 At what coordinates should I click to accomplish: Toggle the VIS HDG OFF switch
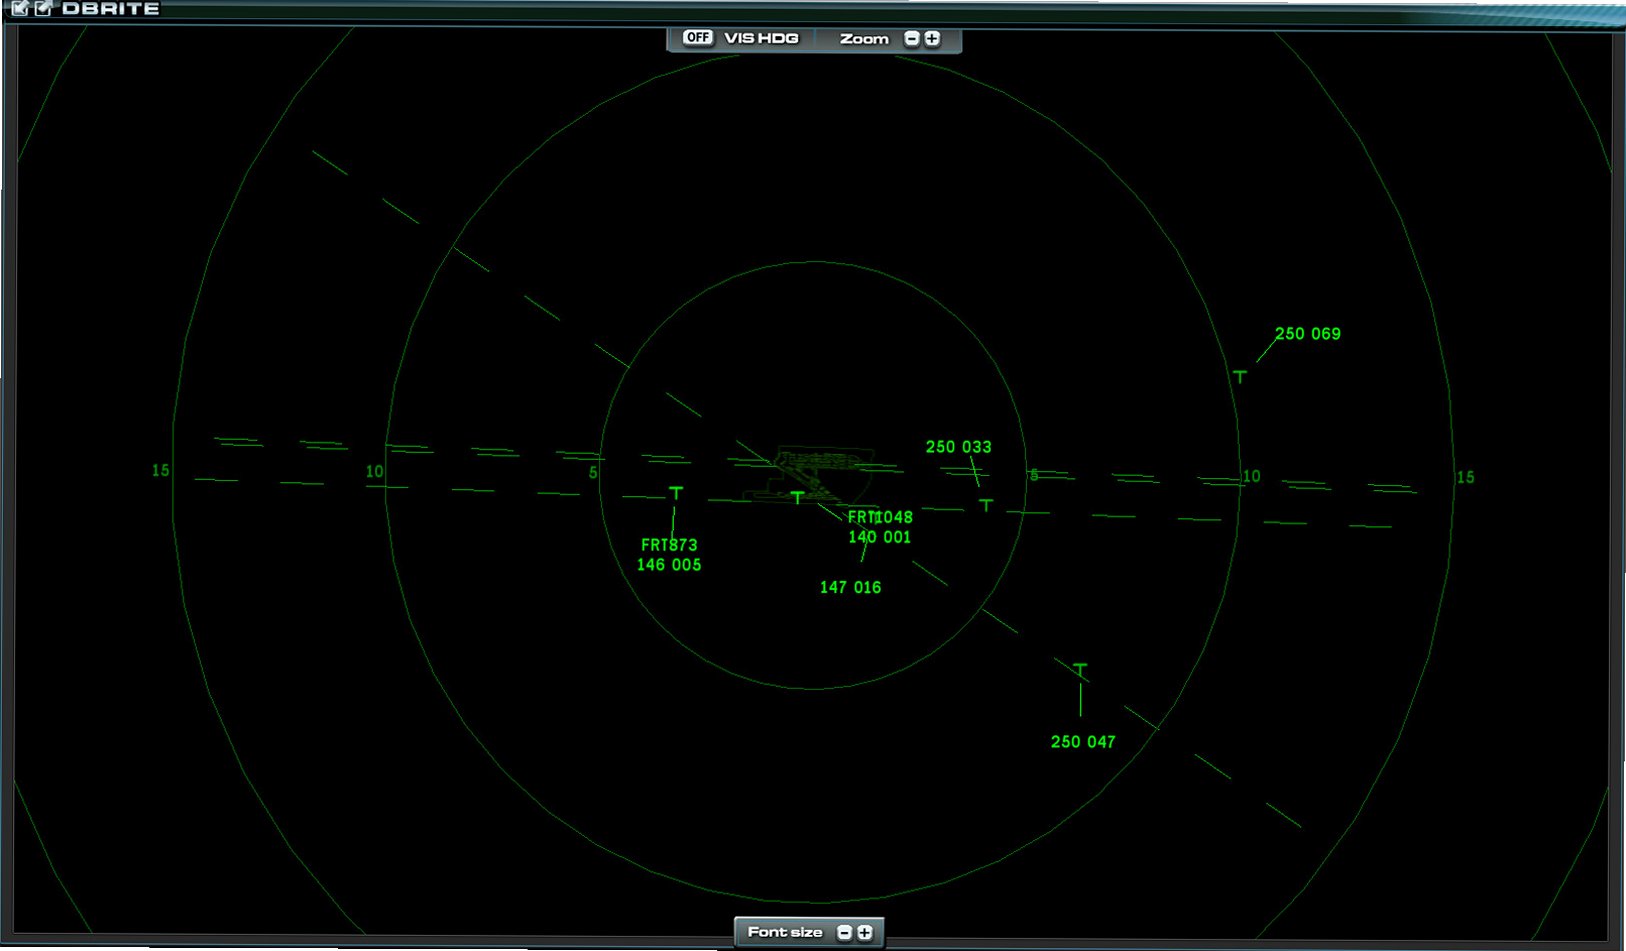pos(697,38)
